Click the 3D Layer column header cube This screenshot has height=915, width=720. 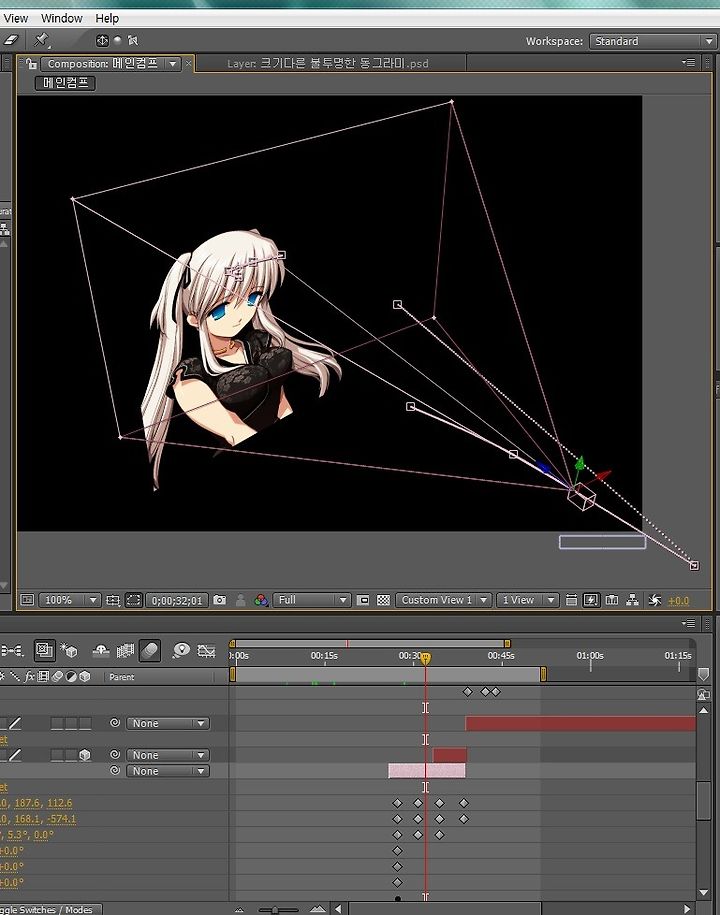[85, 677]
